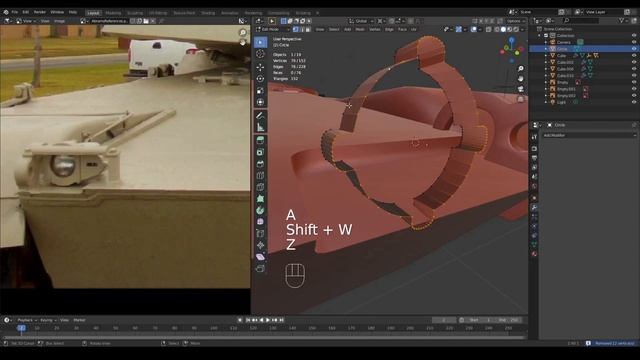
Task: Open the Edit menu
Action: pos(26,12)
